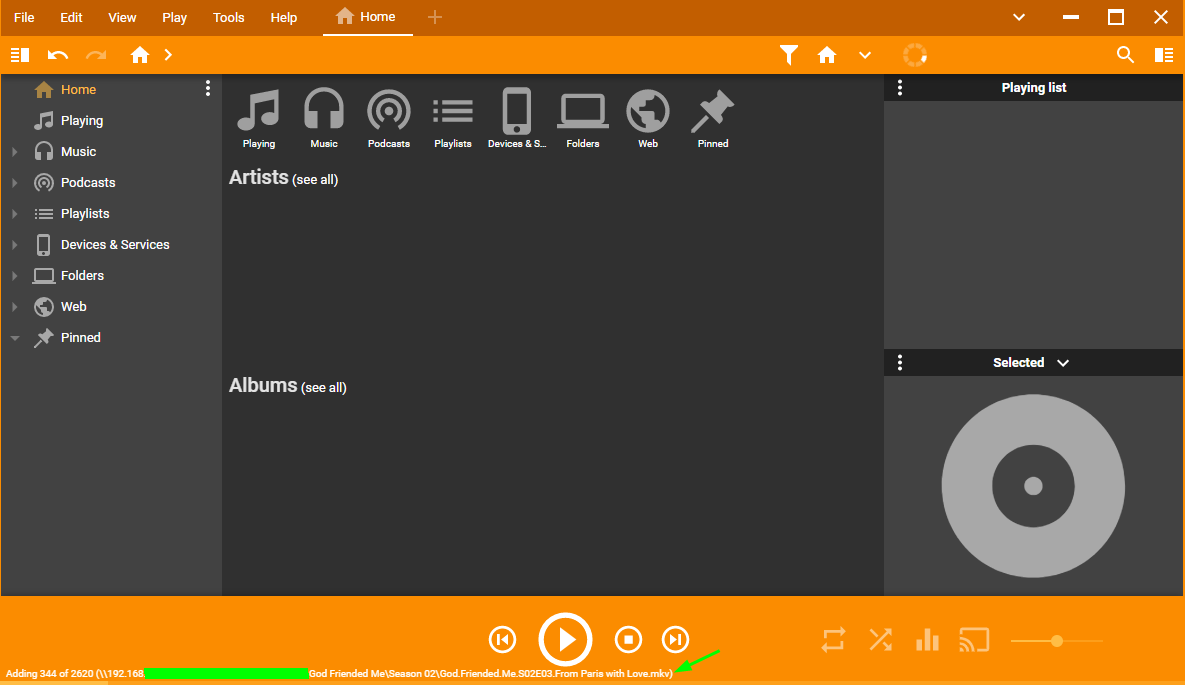
Task: Expand the Playlists tree node
Action: 15,215
